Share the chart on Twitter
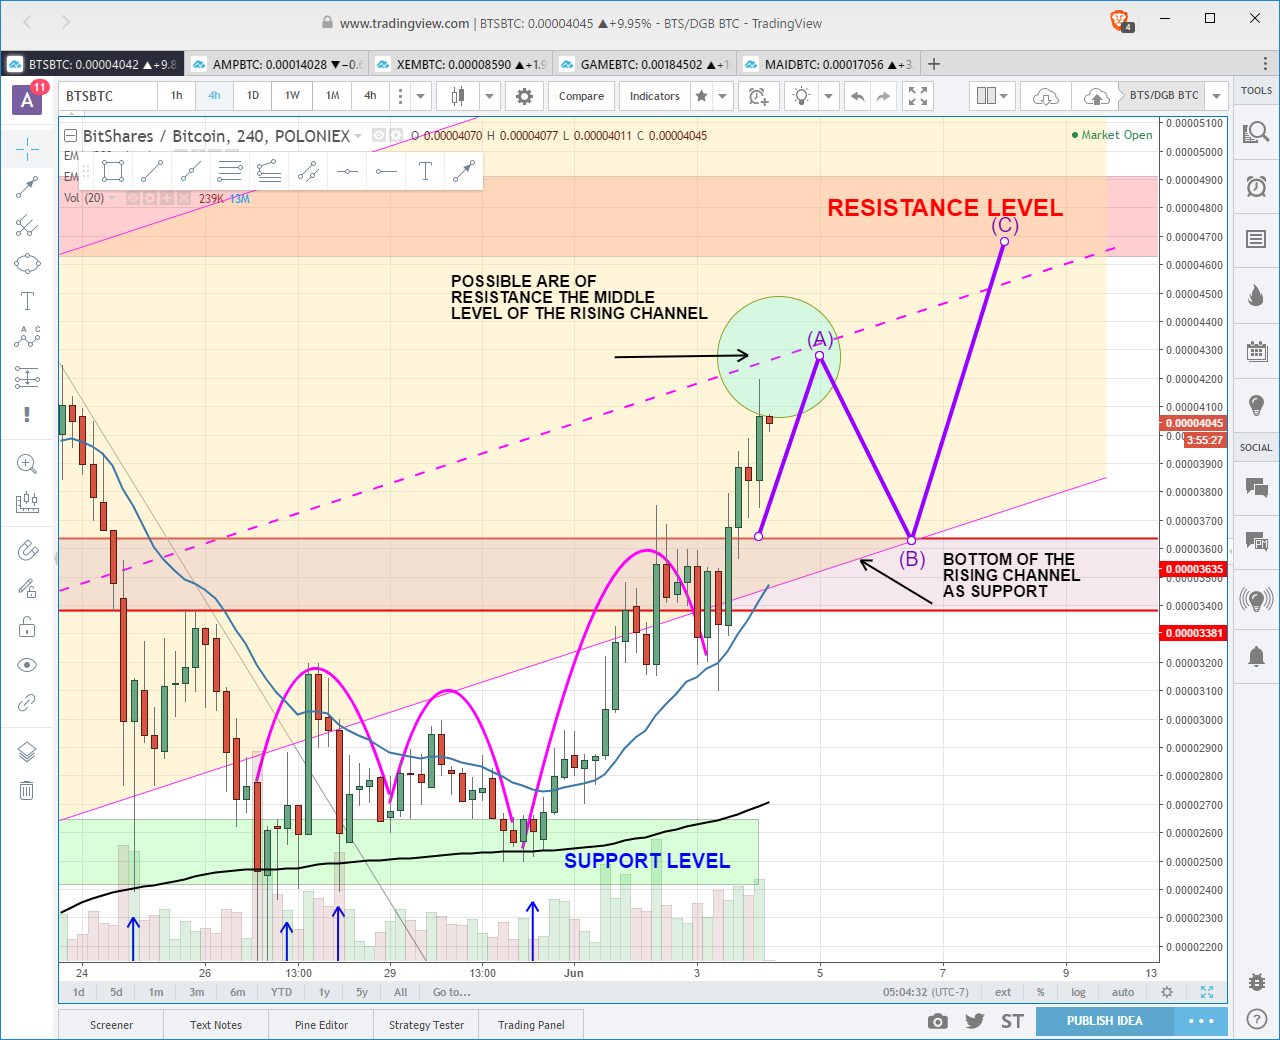 click(x=975, y=1021)
